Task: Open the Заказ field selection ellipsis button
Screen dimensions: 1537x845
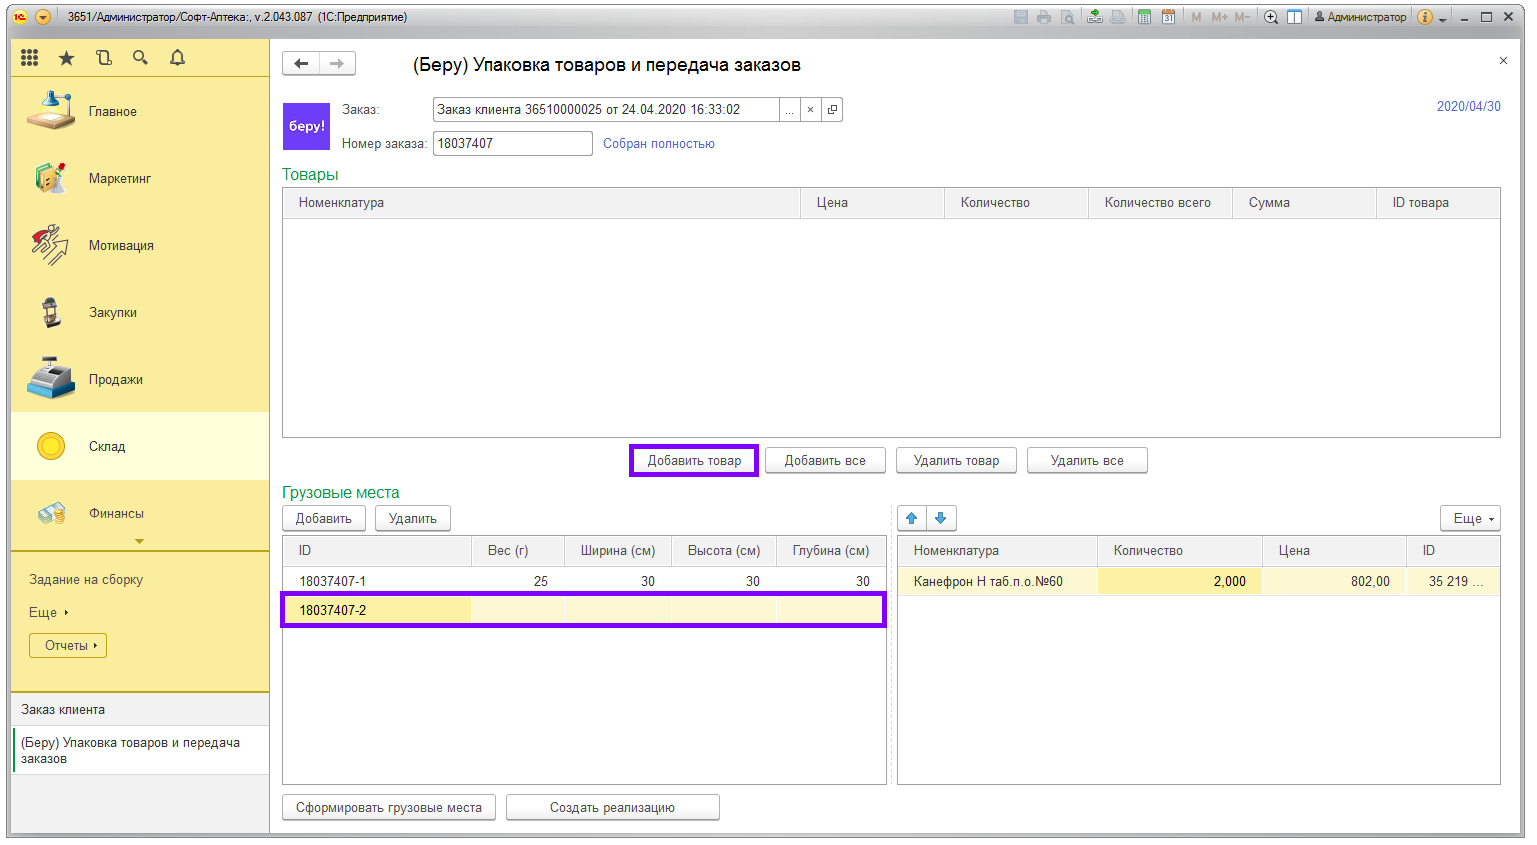Action: tap(789, 110)
